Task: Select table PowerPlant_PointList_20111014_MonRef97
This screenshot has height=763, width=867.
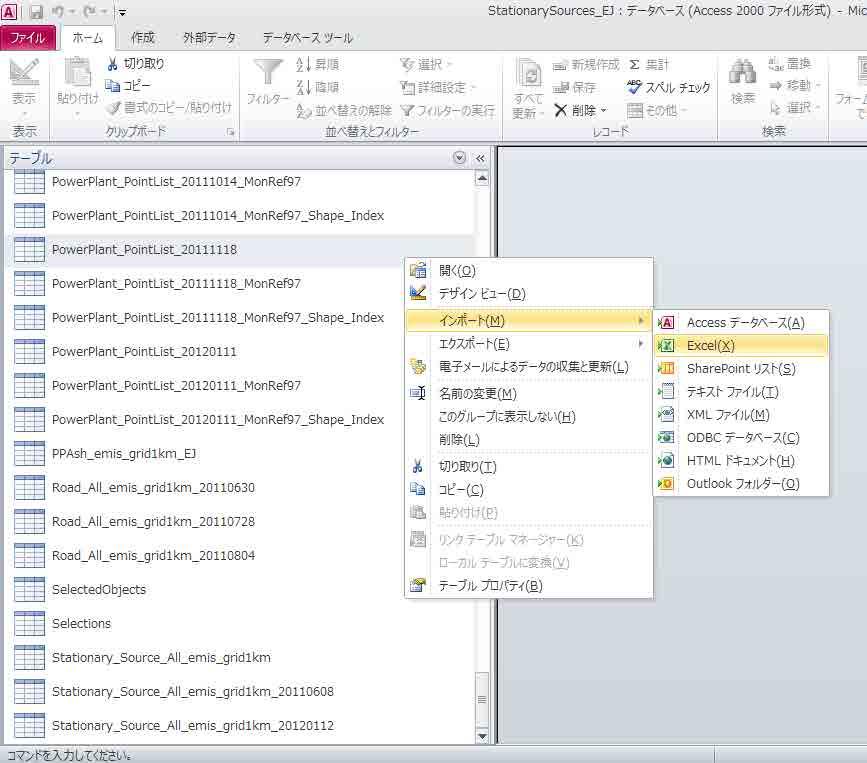Action: tap(176, 181)
